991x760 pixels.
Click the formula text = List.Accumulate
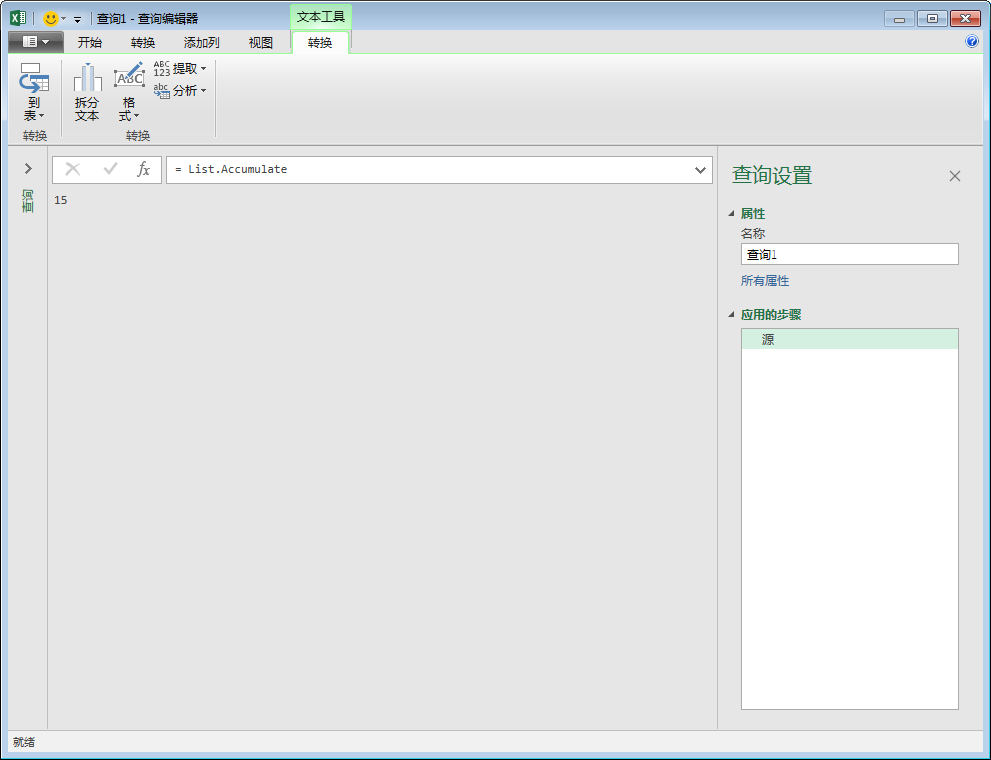click(x=231, y=169)
